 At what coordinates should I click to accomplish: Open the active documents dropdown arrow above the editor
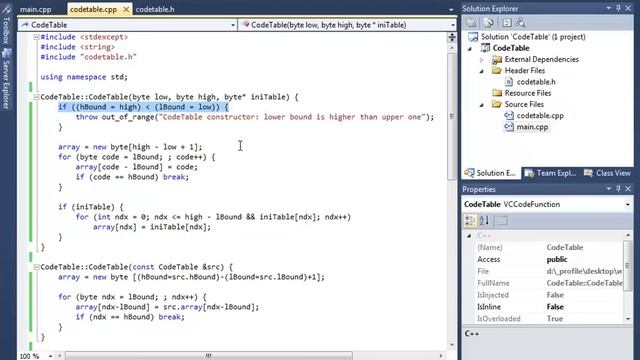[451, 9]
